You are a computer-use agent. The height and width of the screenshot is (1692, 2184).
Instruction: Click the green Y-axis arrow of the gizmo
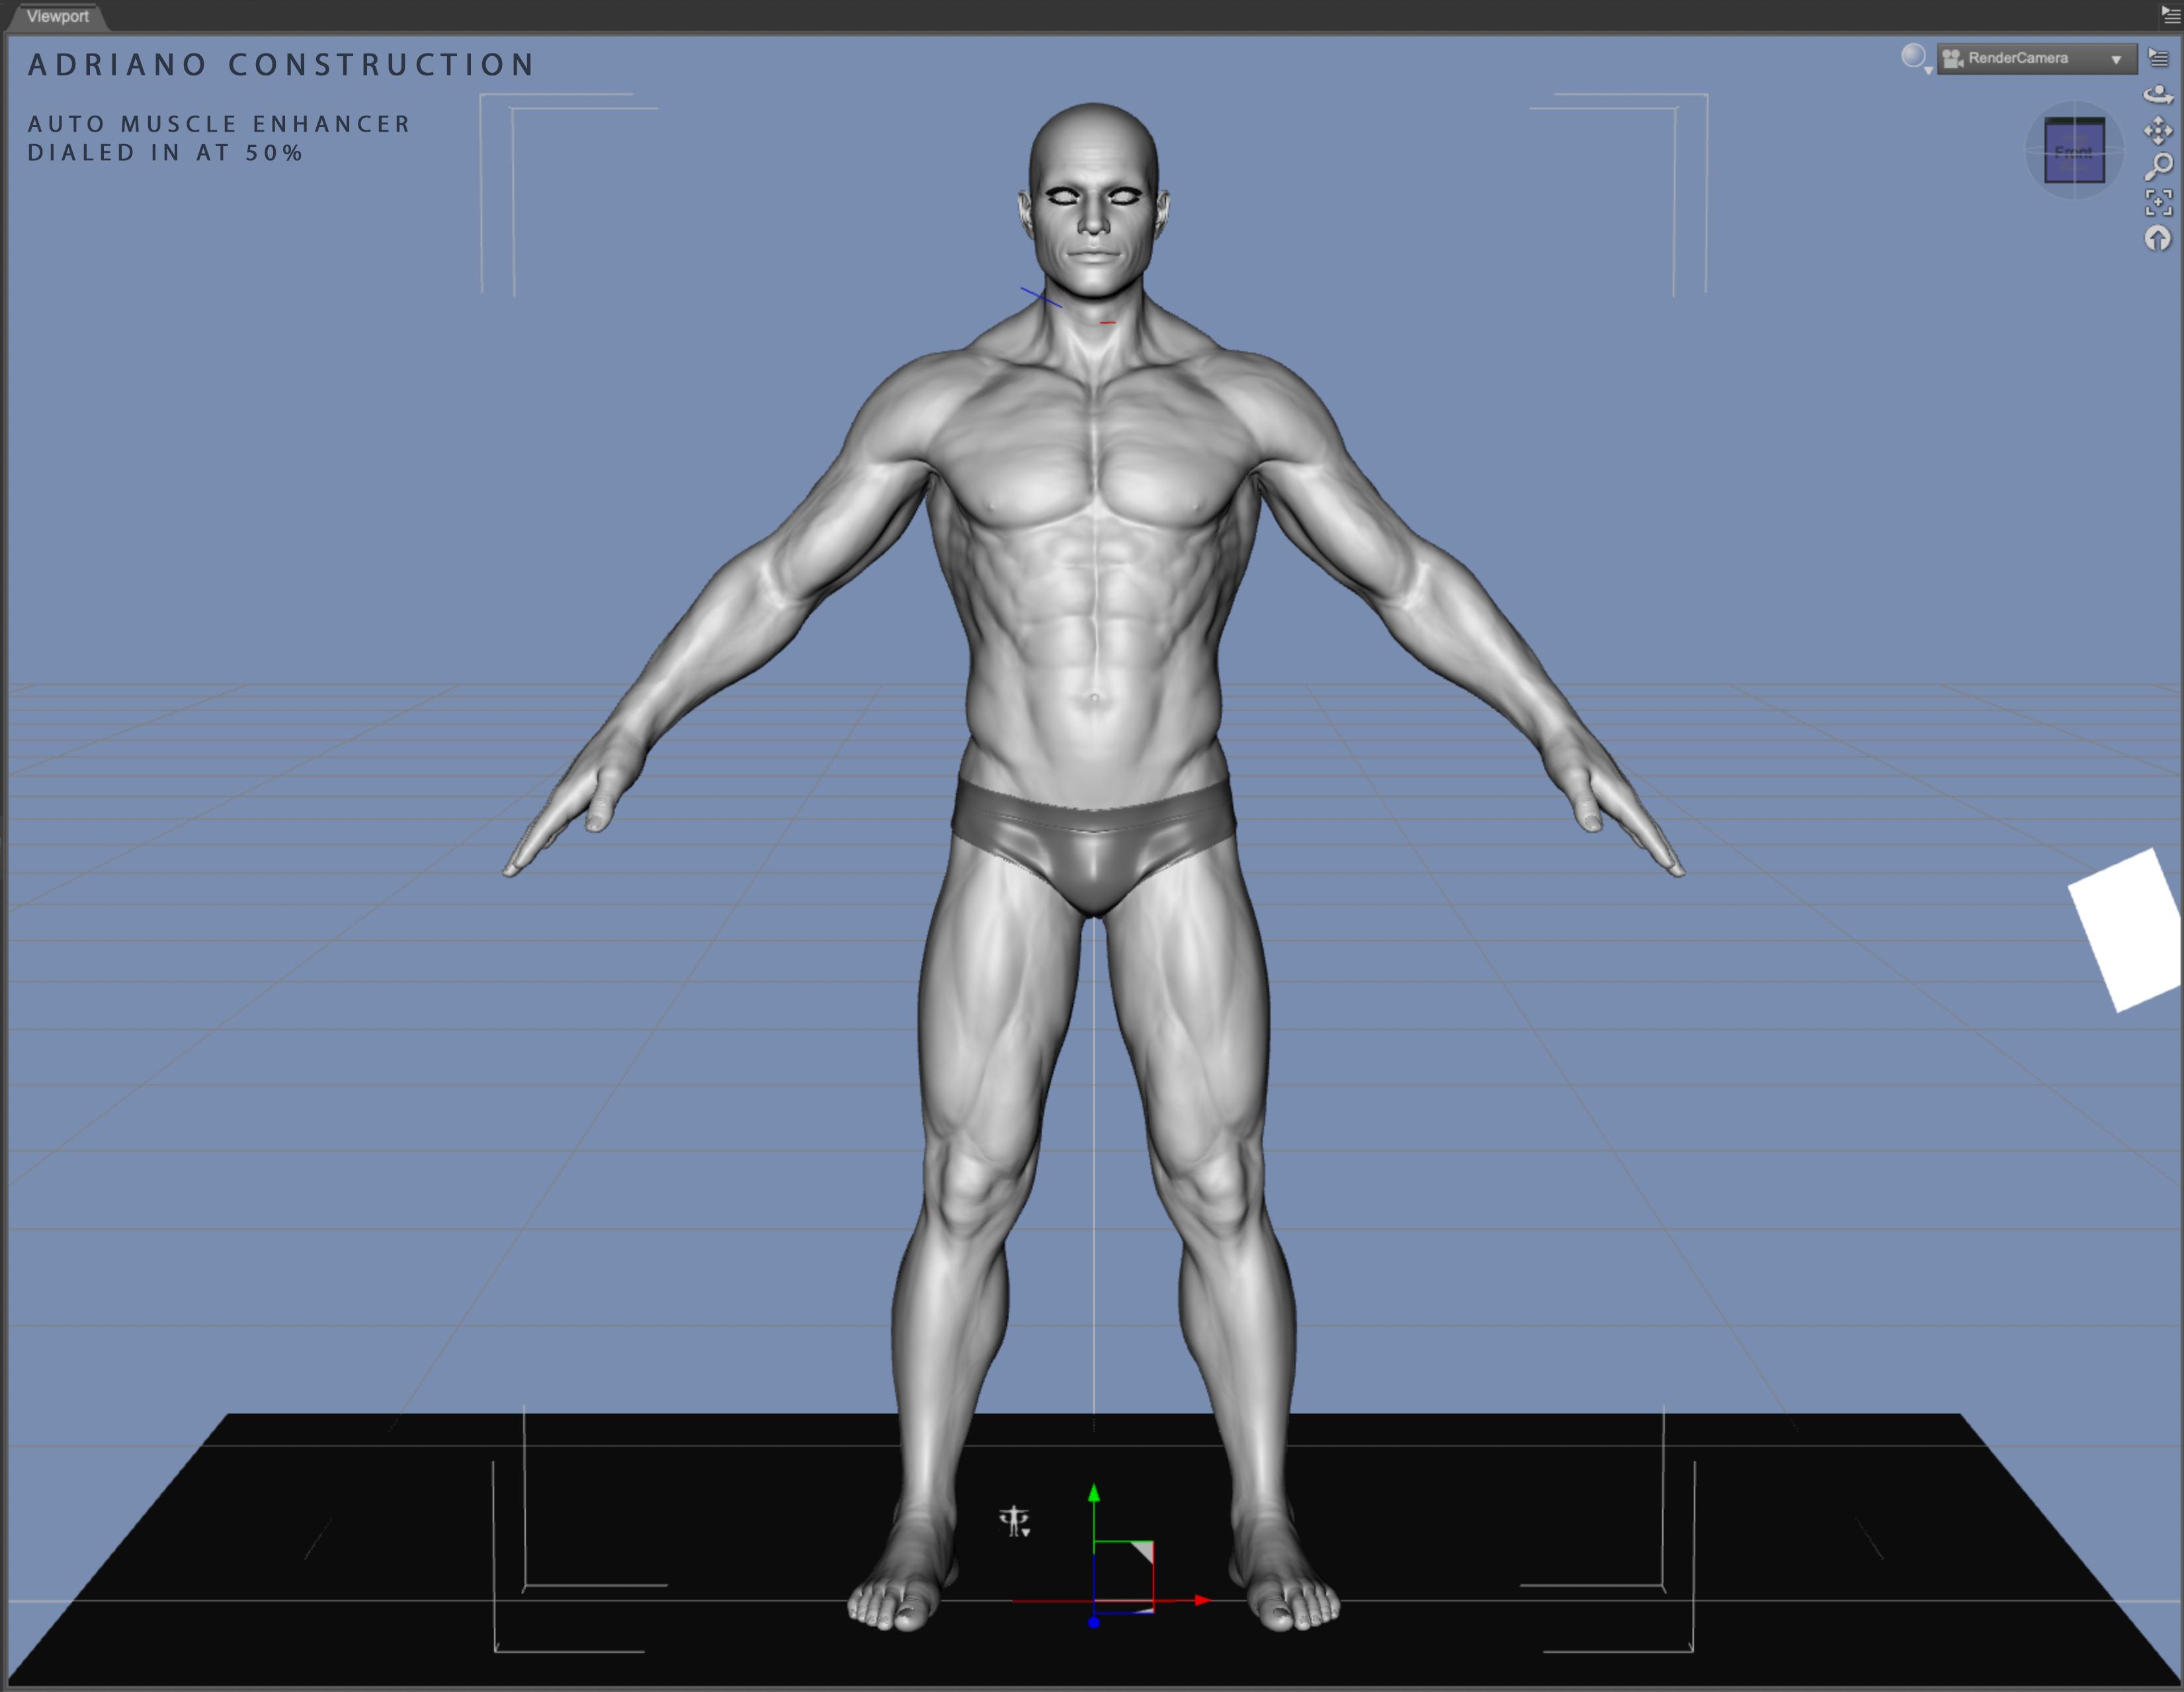pyautogui.click(x=1094, y=1493)
